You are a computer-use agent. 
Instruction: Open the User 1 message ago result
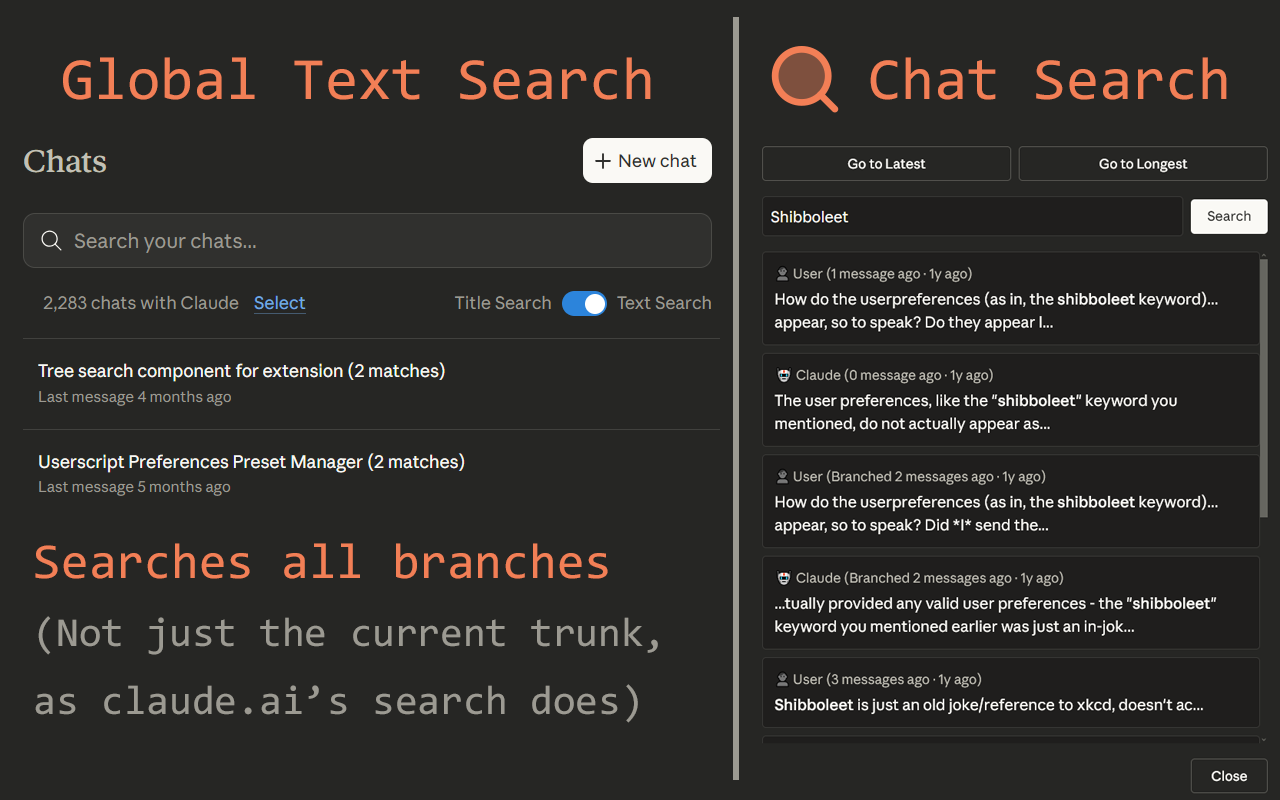click(1010, 298)
